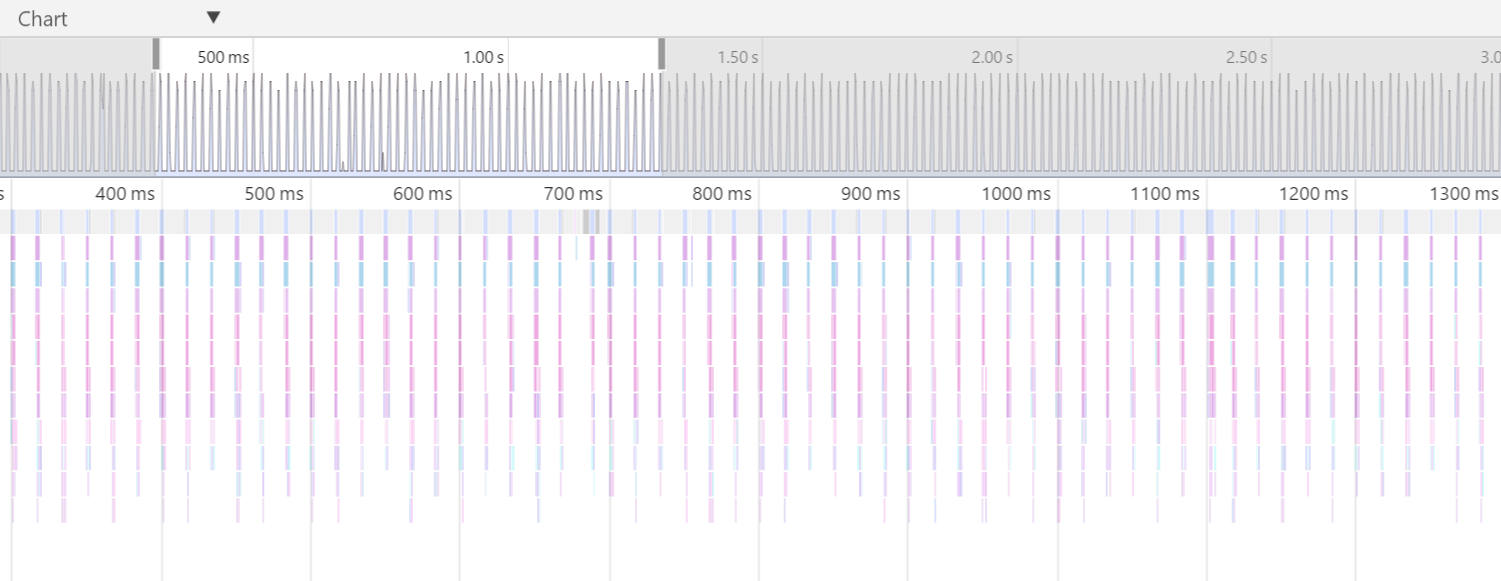Grab the right overview selection handle
The width and height of the screenshot is (1501, 581).
click(662, 55)
